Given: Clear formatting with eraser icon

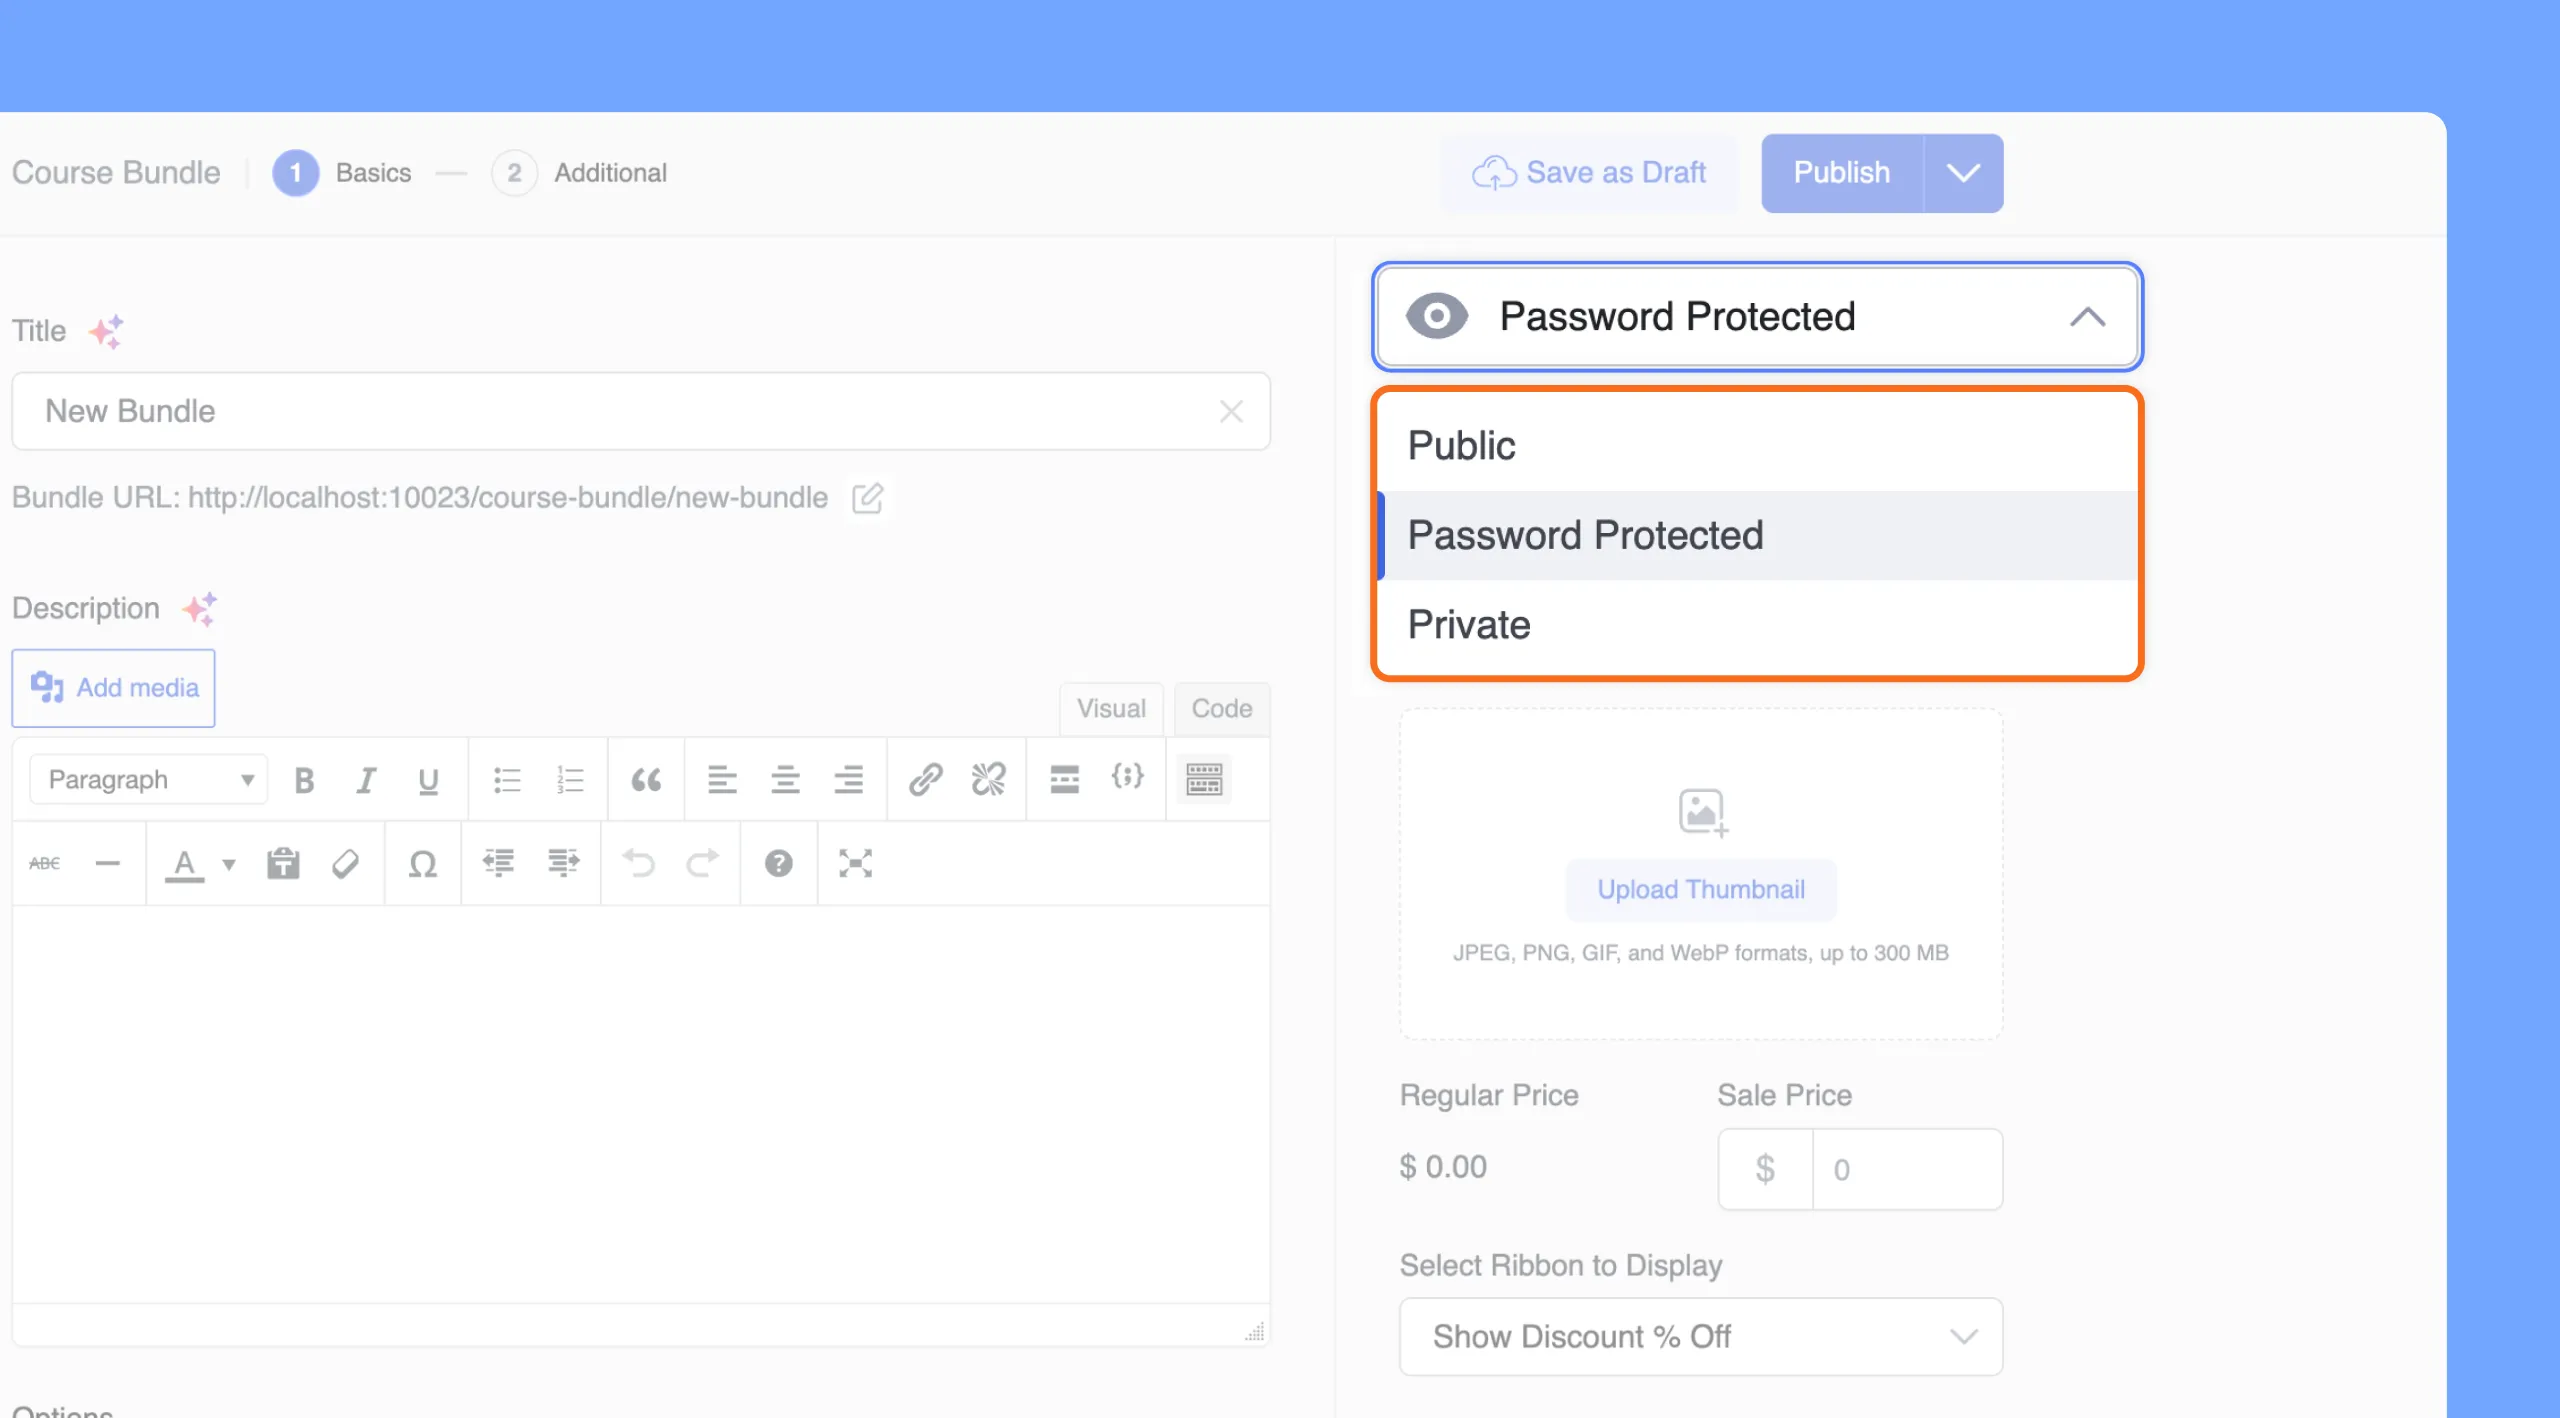Looking at the screenshot, I should (x=345, y=864).
